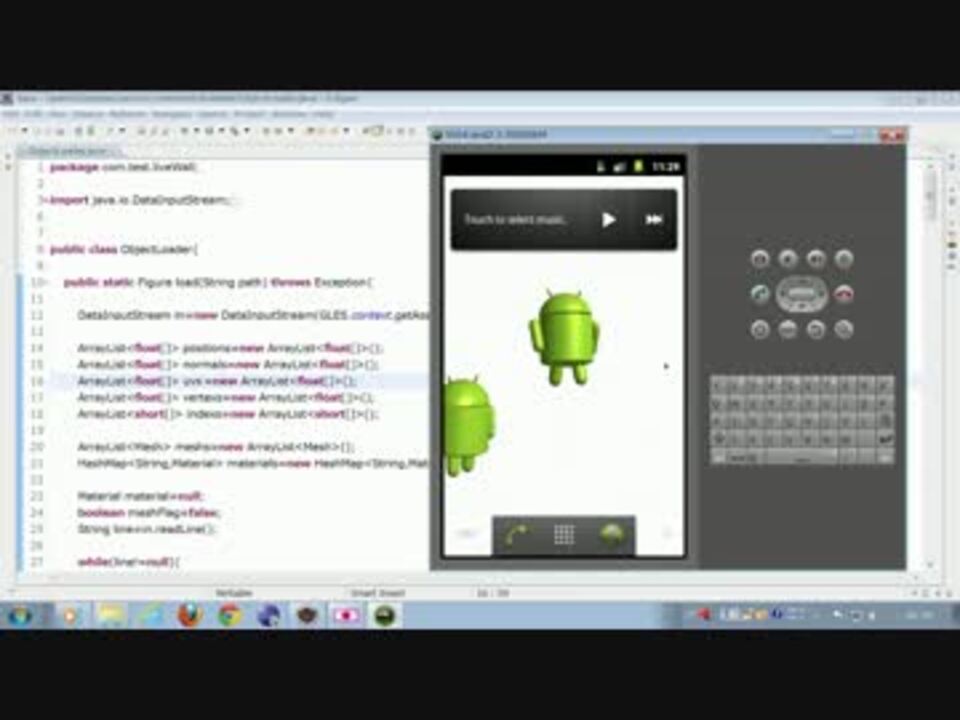Viewport: 960px width, 720px height.
Task: Open the app drawer grid icon
Action: point(564,534)
